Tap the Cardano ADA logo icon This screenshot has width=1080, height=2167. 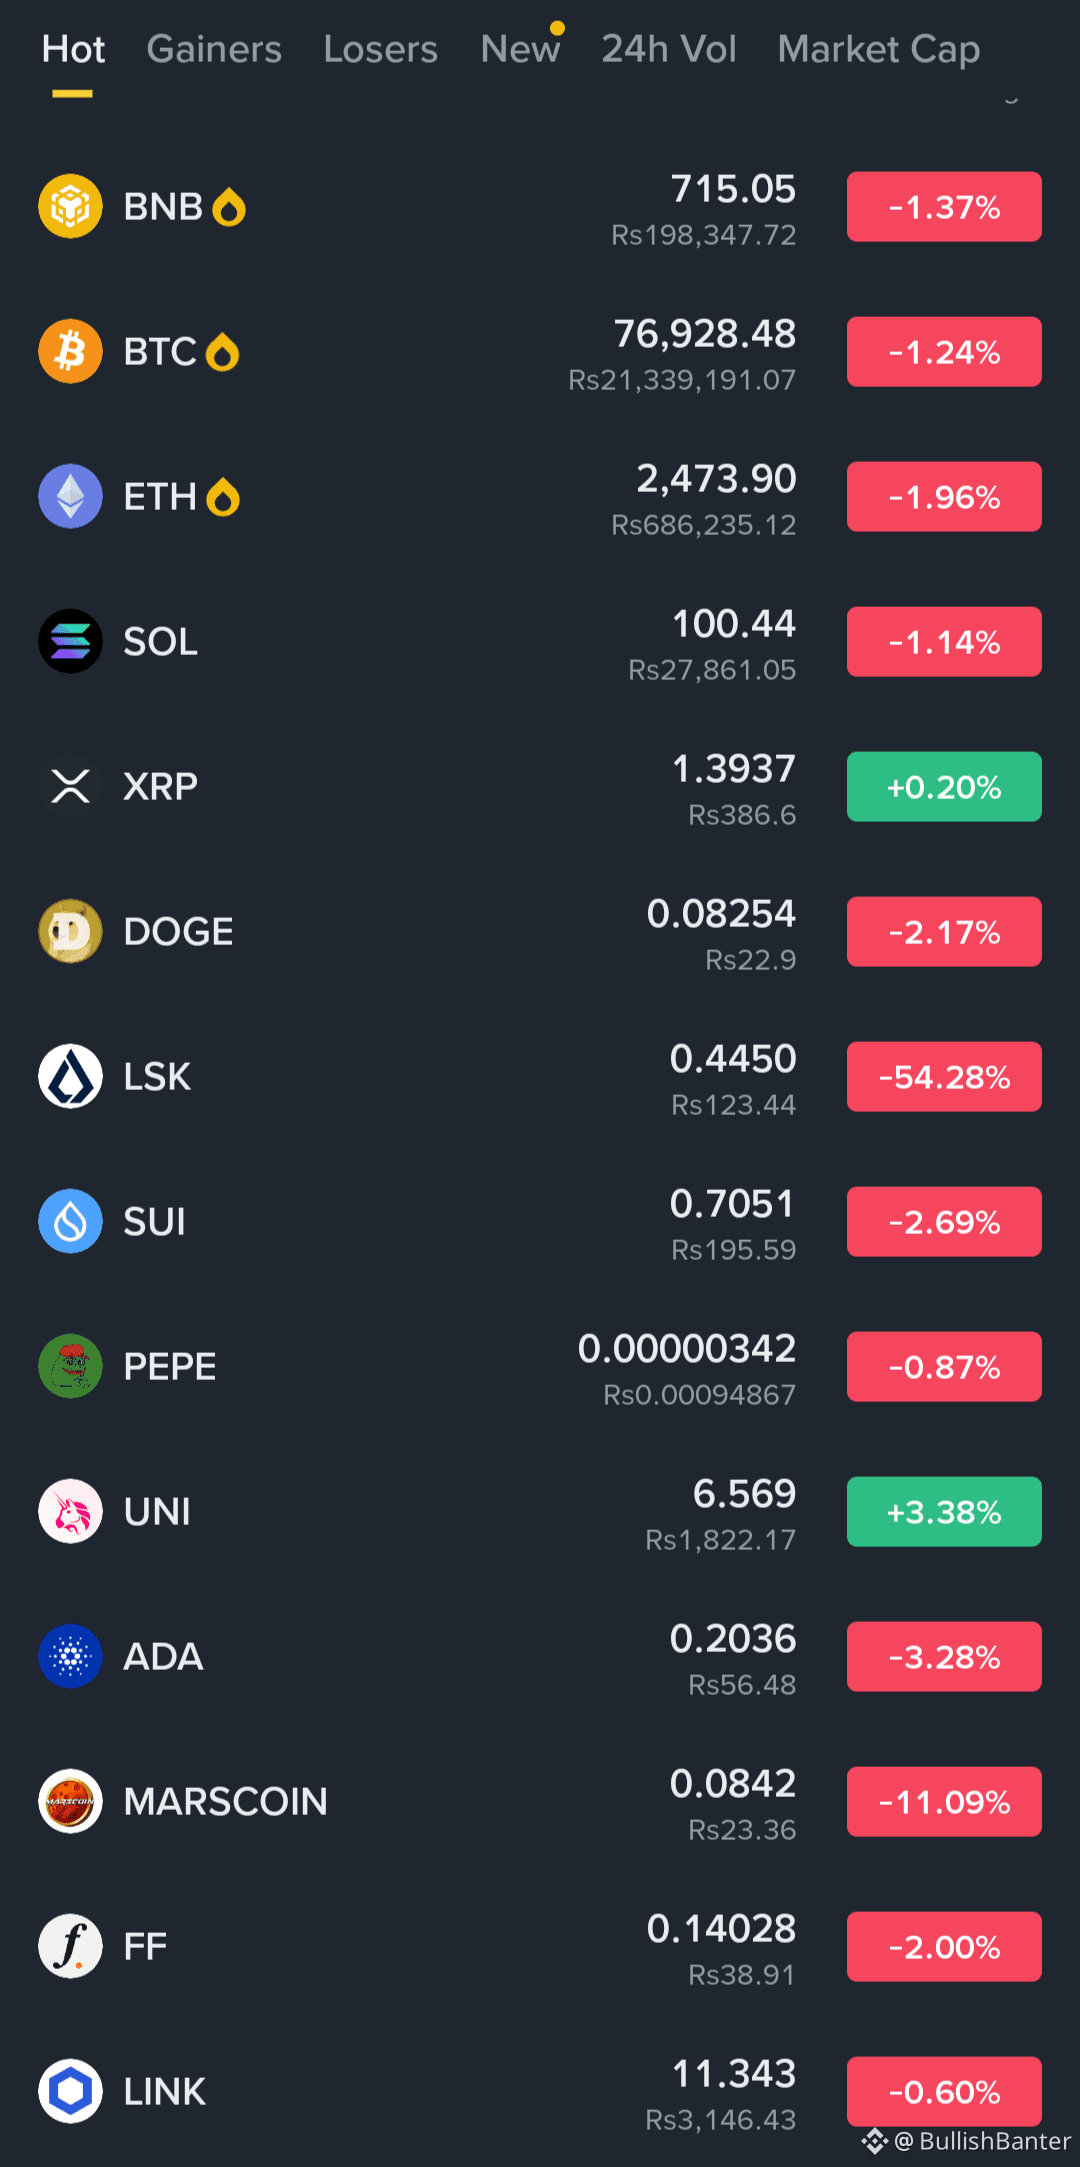pos(70,1656)
